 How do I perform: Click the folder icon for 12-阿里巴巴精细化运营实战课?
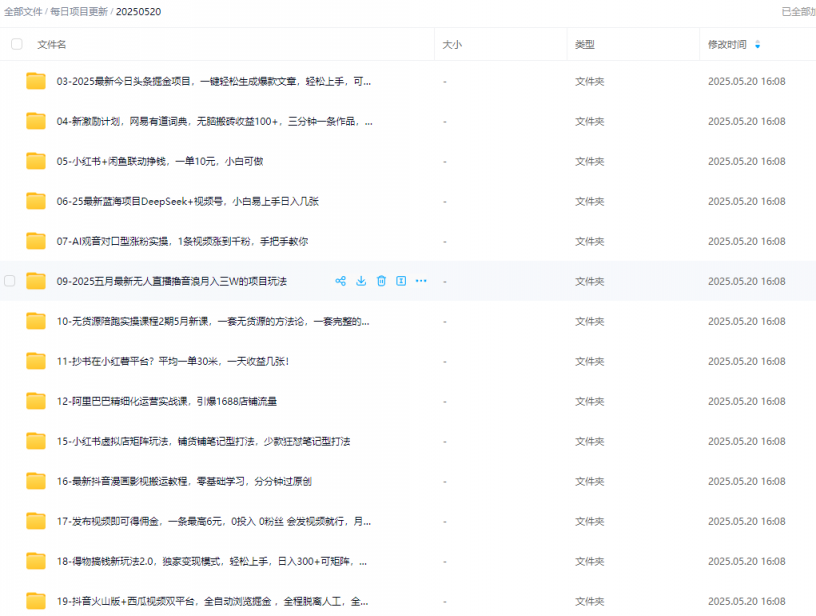click(36, 401)
